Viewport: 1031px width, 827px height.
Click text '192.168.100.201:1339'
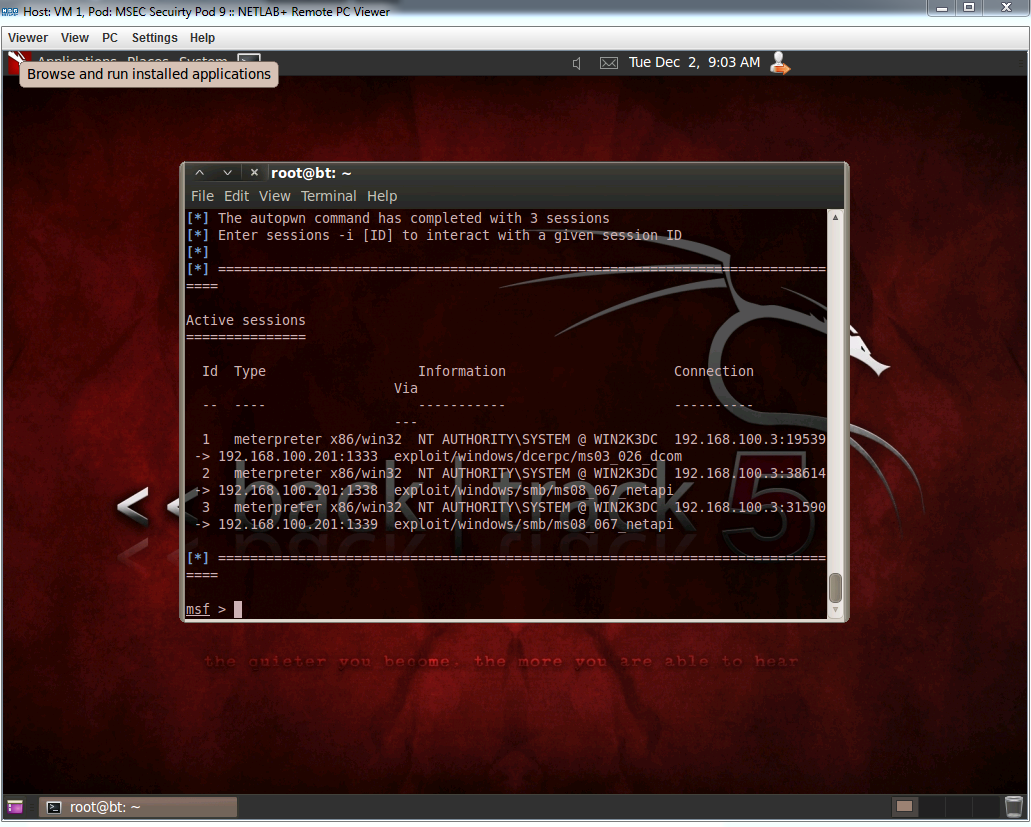click(x=298, y=525)
